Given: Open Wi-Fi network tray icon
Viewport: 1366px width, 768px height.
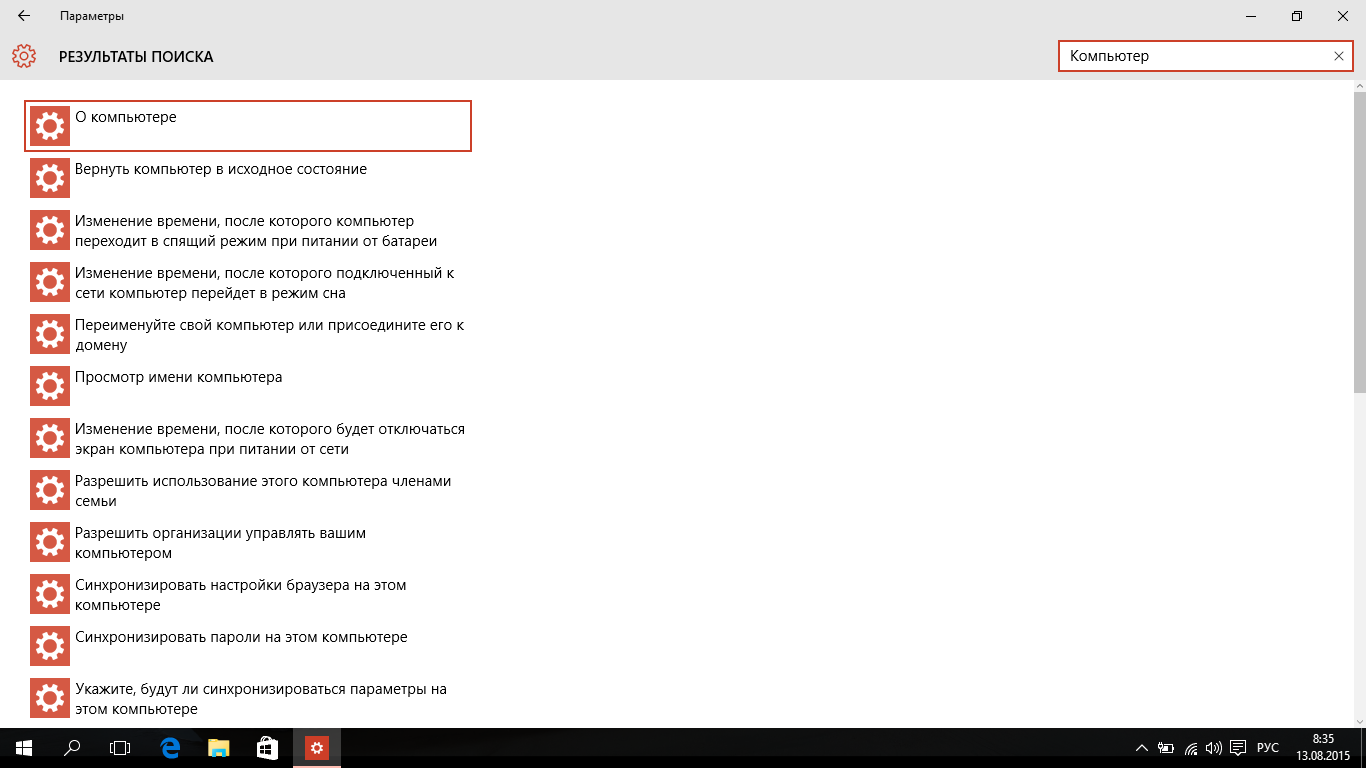Looking at the screenshot, I should pos(1190,748).
